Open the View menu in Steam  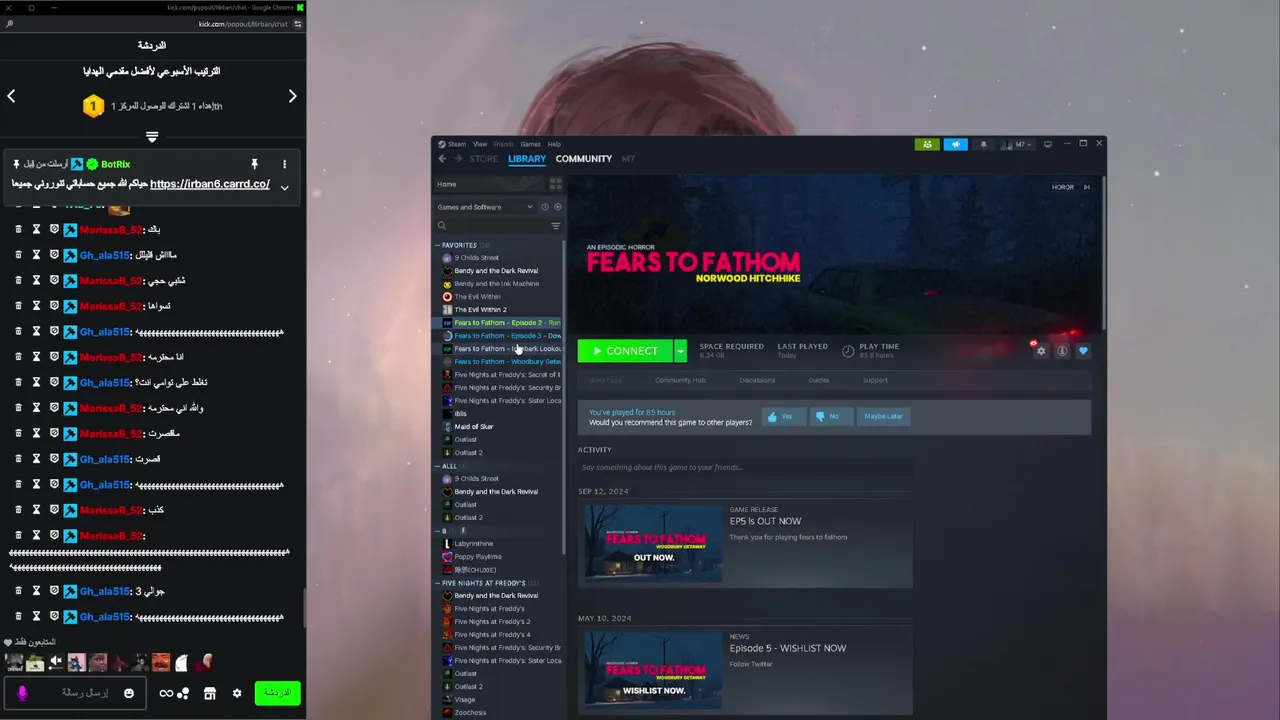tap(480, 144)
